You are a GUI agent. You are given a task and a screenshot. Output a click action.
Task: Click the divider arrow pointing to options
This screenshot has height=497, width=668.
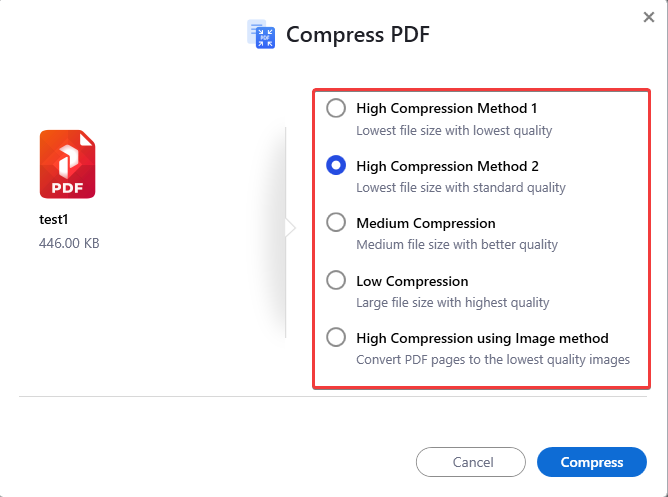(x=290, y=227)
